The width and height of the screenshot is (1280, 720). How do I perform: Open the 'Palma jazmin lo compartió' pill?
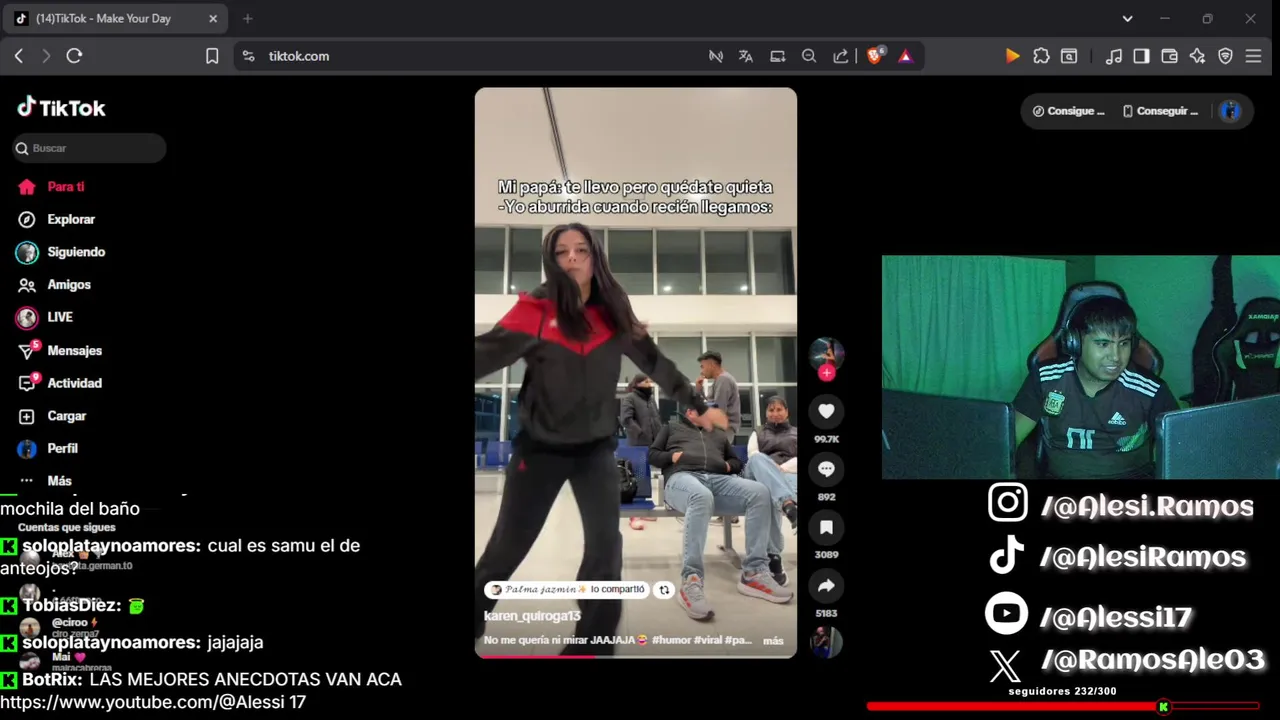(x=567, y=590)
